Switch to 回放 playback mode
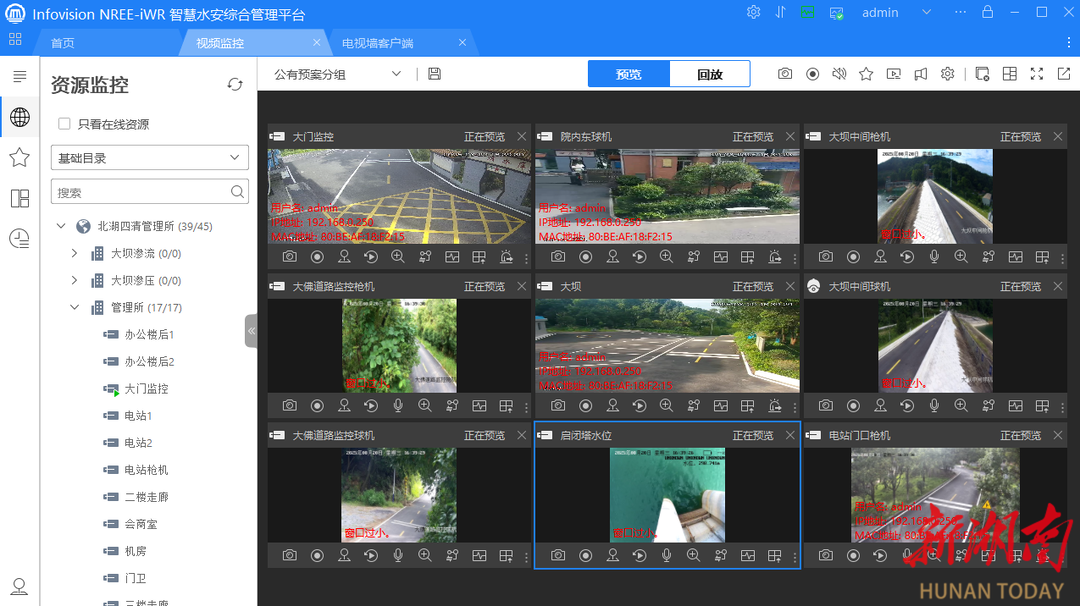 click(710, 73)
